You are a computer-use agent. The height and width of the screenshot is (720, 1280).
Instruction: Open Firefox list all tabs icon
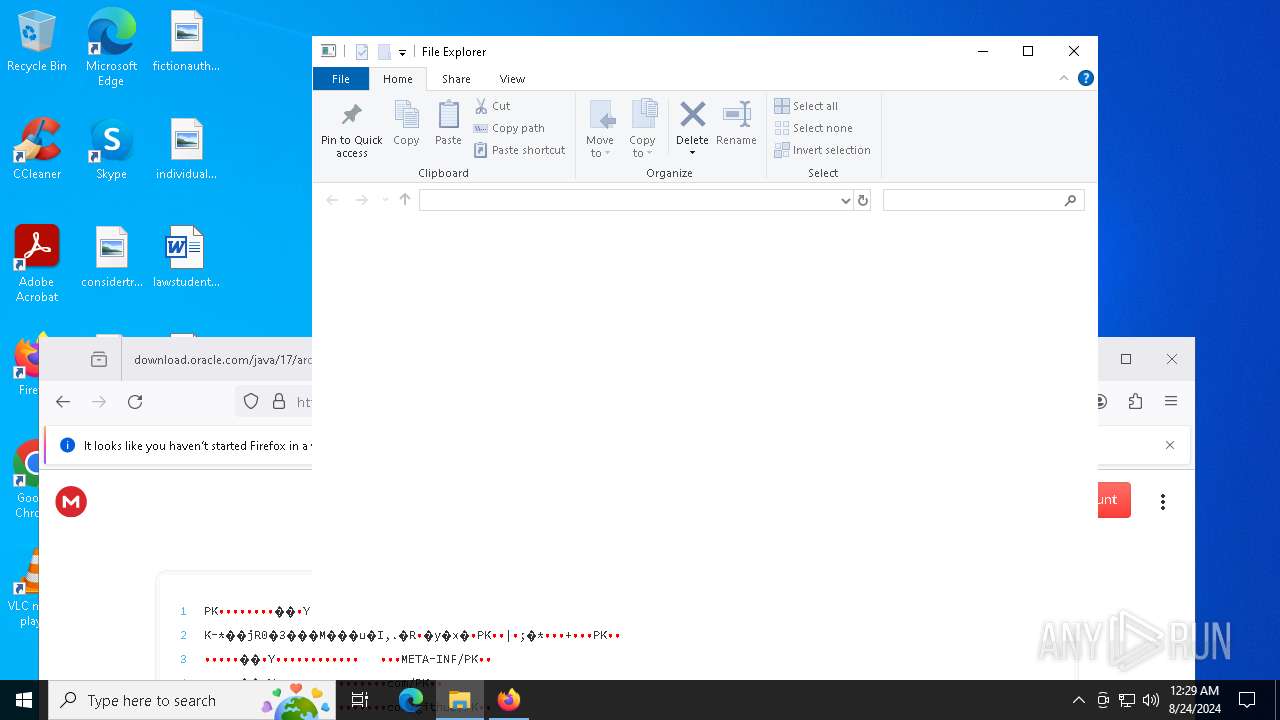pyautogui.click(x=99, y=360)
